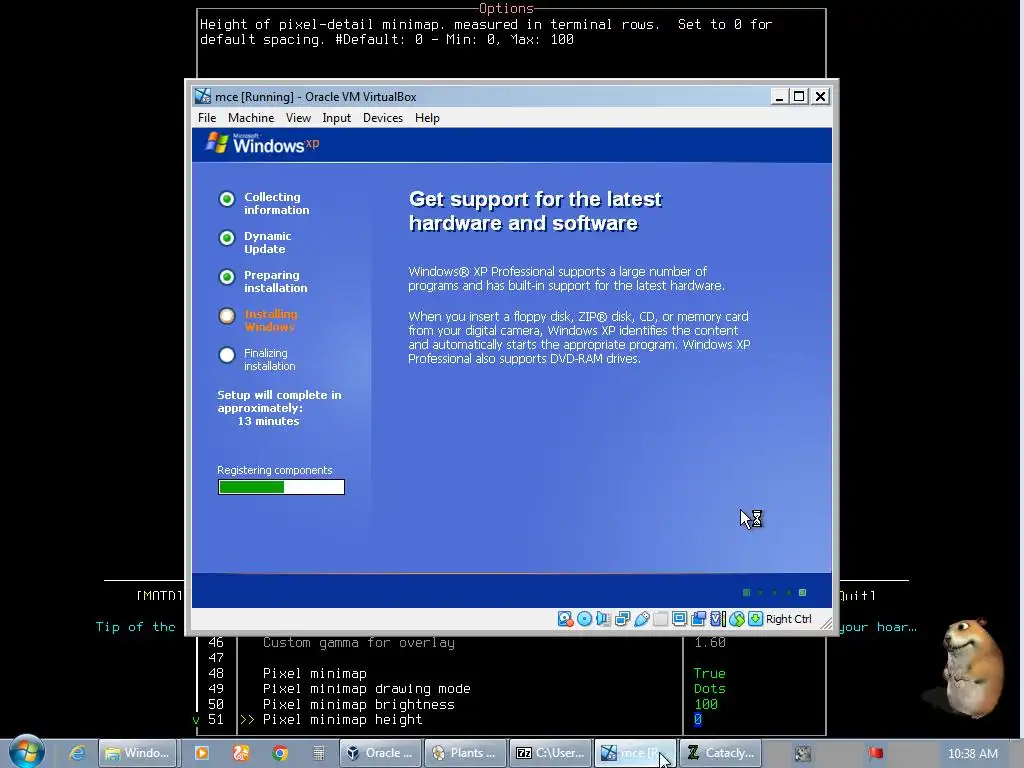Click the 'Options' header in Cataclysm window
Screen dimensions: 1024x768
tap(506, 8)
